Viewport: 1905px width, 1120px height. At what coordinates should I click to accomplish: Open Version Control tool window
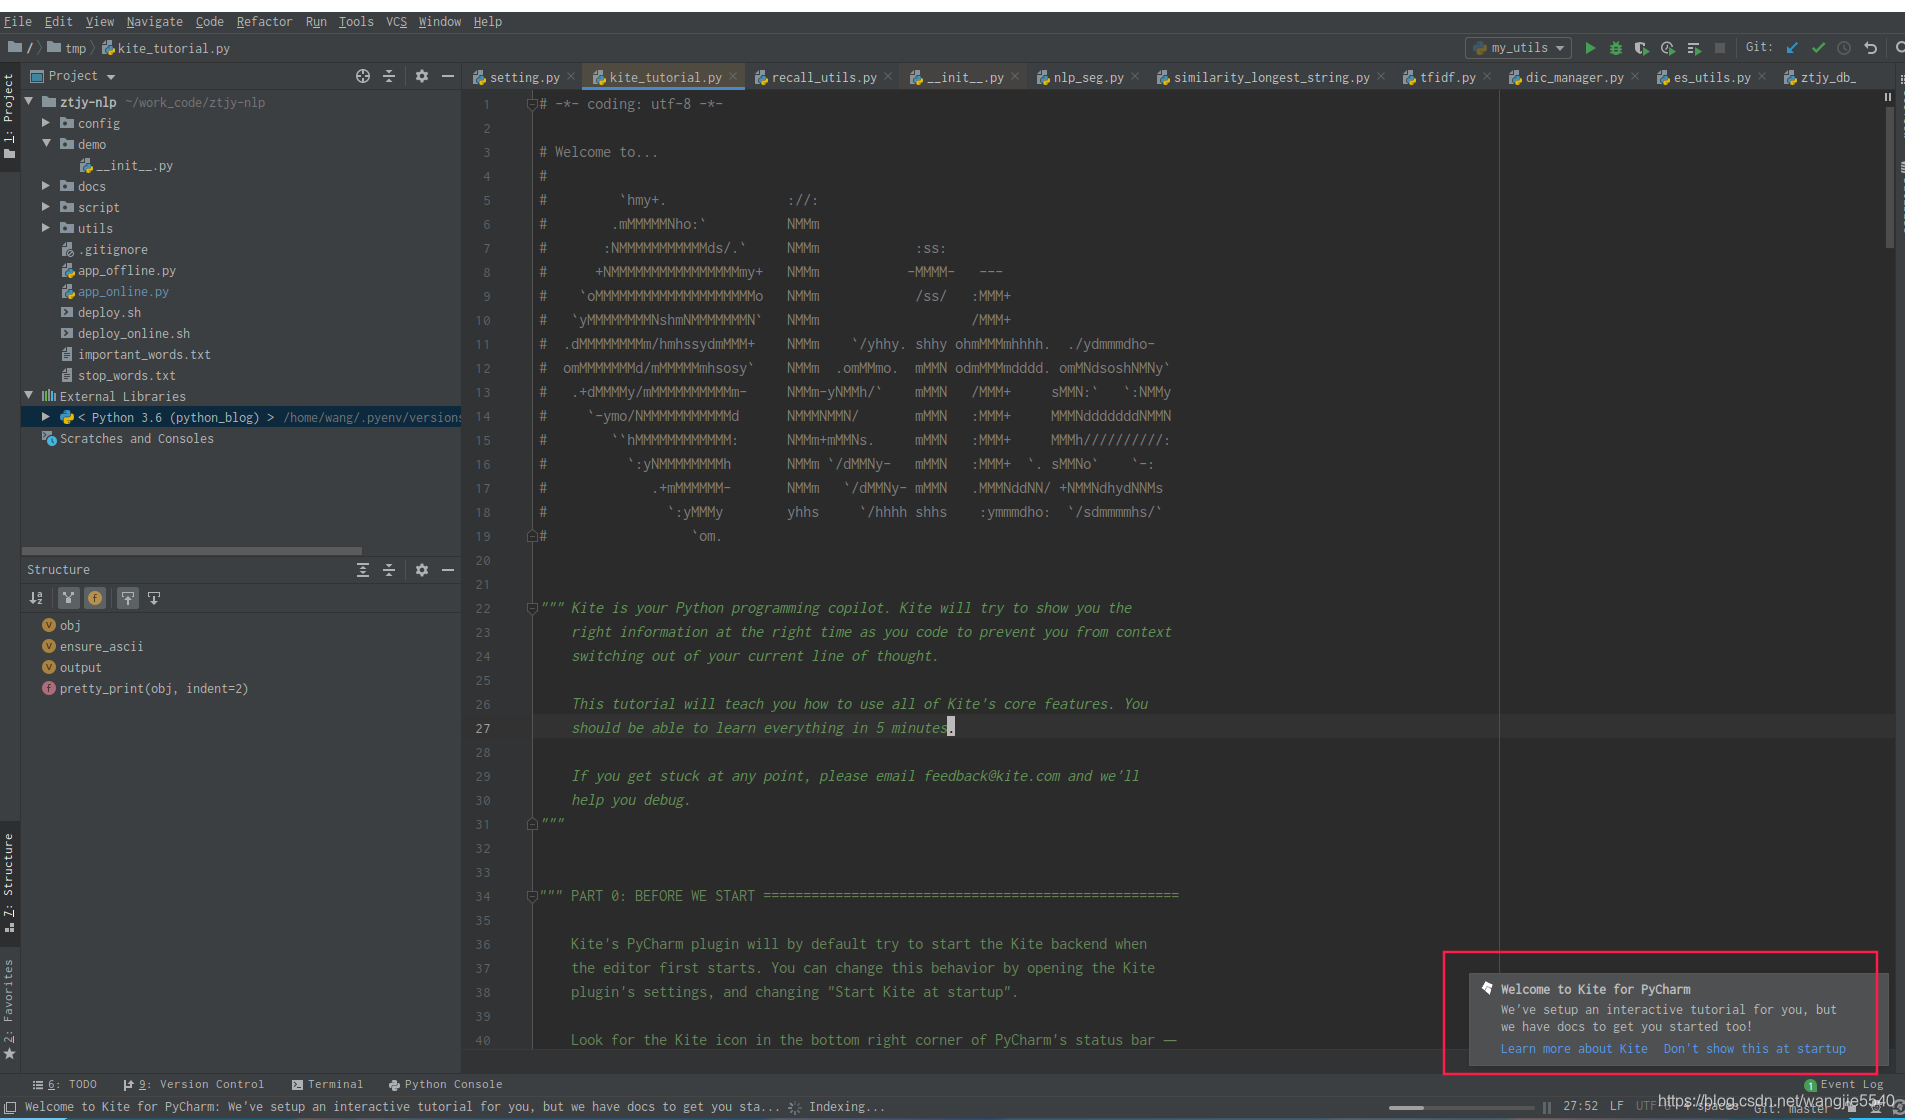pyautogui.click(x=194, y=1084)
